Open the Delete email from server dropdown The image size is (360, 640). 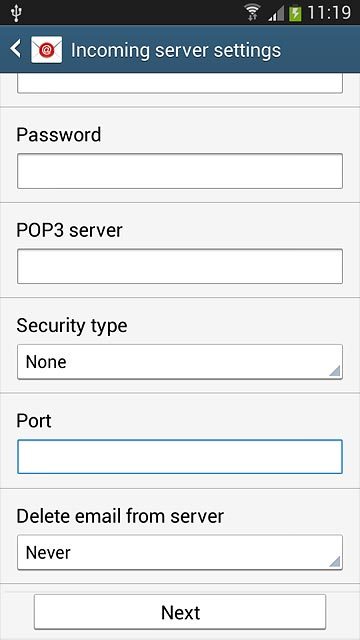pyautogui.click(x=180, y=552)
